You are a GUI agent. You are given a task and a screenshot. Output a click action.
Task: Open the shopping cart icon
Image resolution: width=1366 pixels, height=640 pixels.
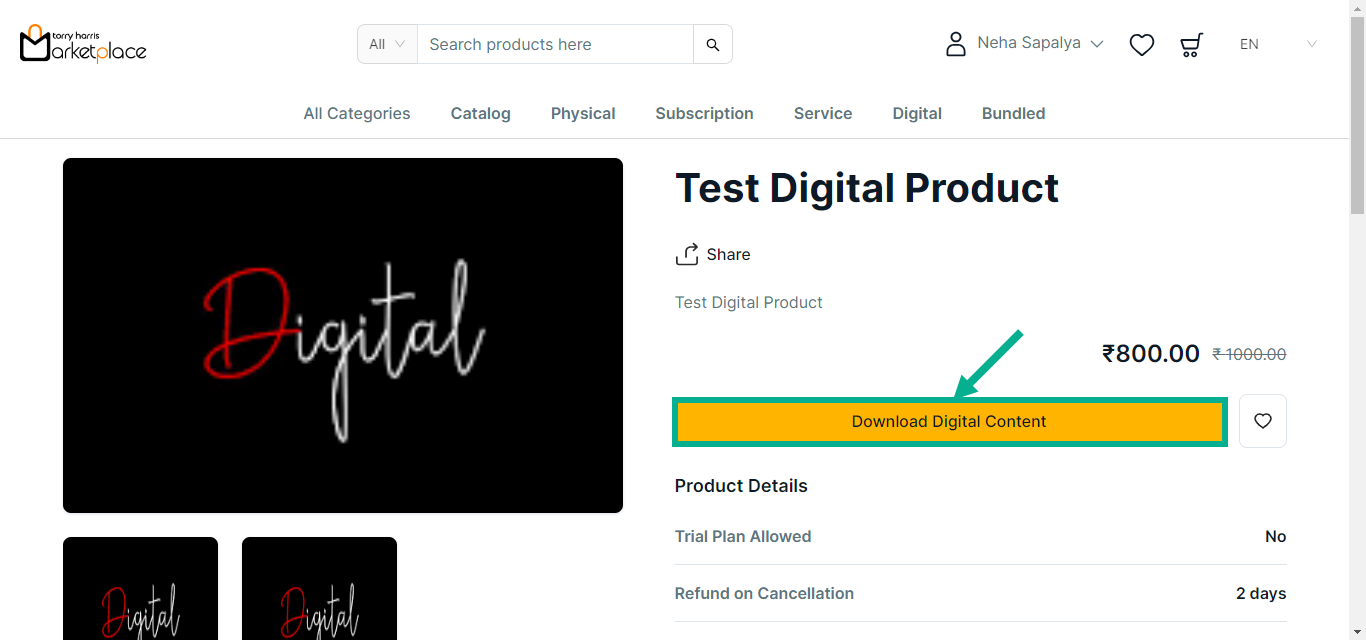click(x=1191, y=45)
